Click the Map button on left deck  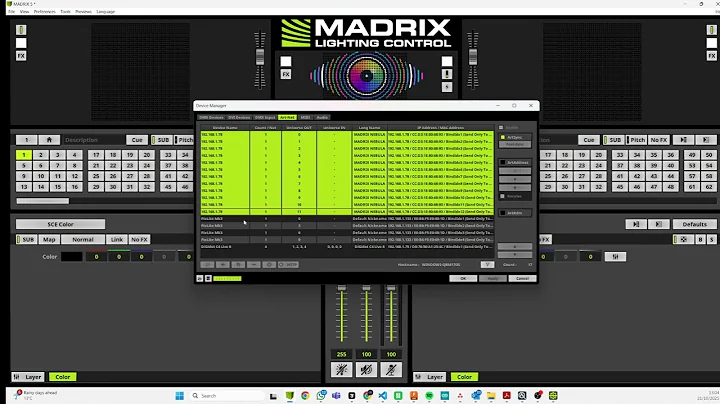(49, 239)
